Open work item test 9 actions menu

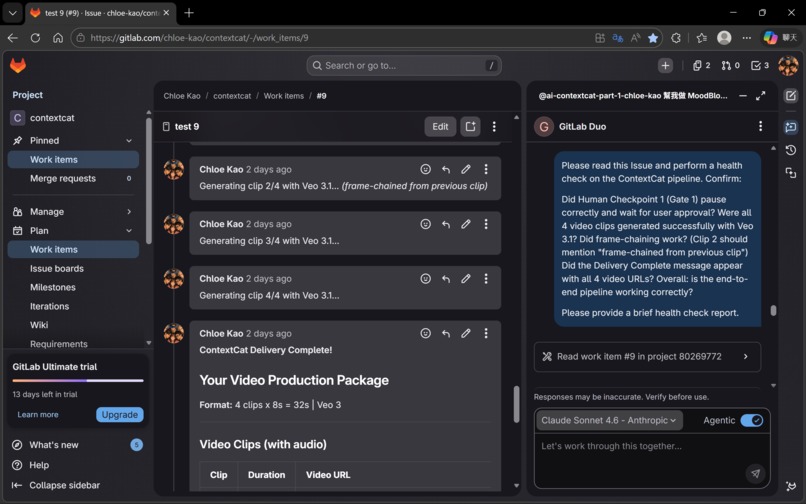point(494,127)
